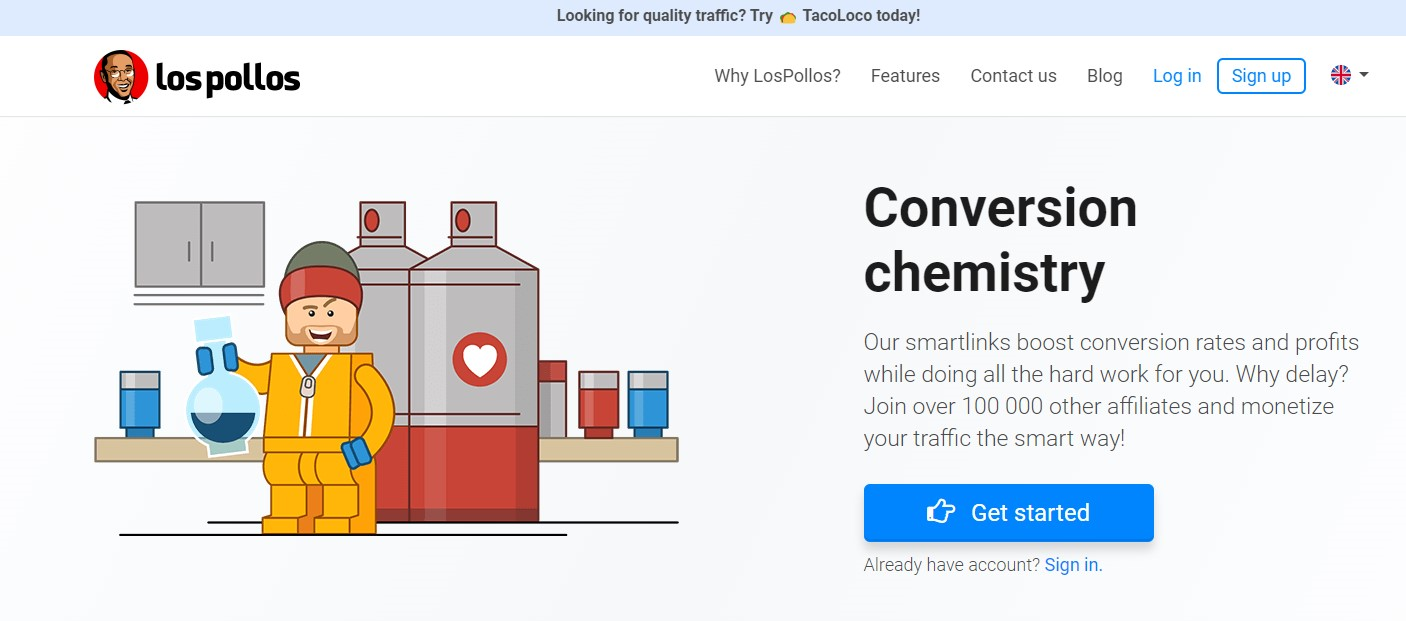This screenshot has width=1406, height=621.
Task: Expand the language selector dropdown arrow
Action: coord(1364,75)
